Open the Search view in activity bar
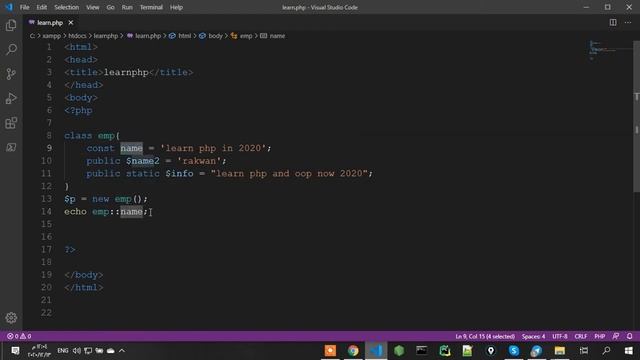 coord(11,50)
